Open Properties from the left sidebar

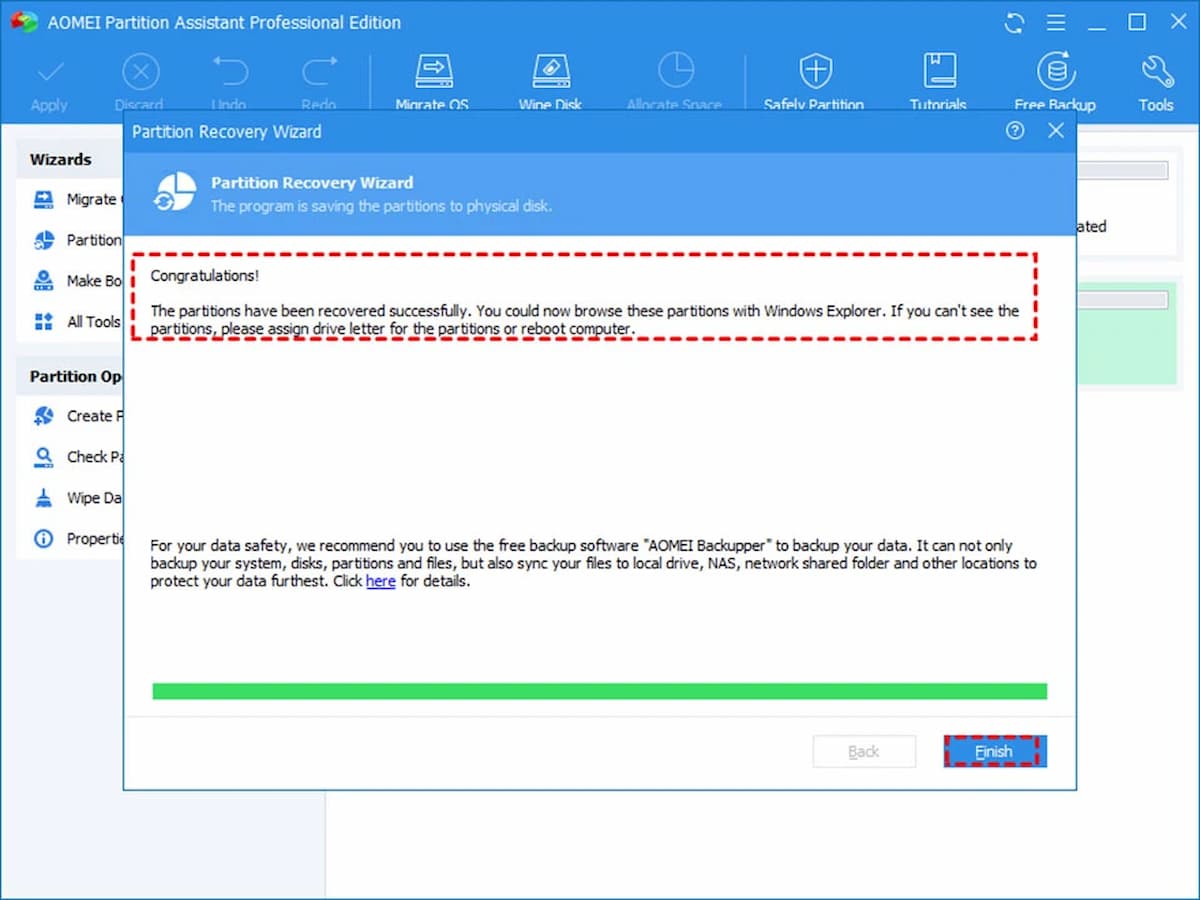92,538
